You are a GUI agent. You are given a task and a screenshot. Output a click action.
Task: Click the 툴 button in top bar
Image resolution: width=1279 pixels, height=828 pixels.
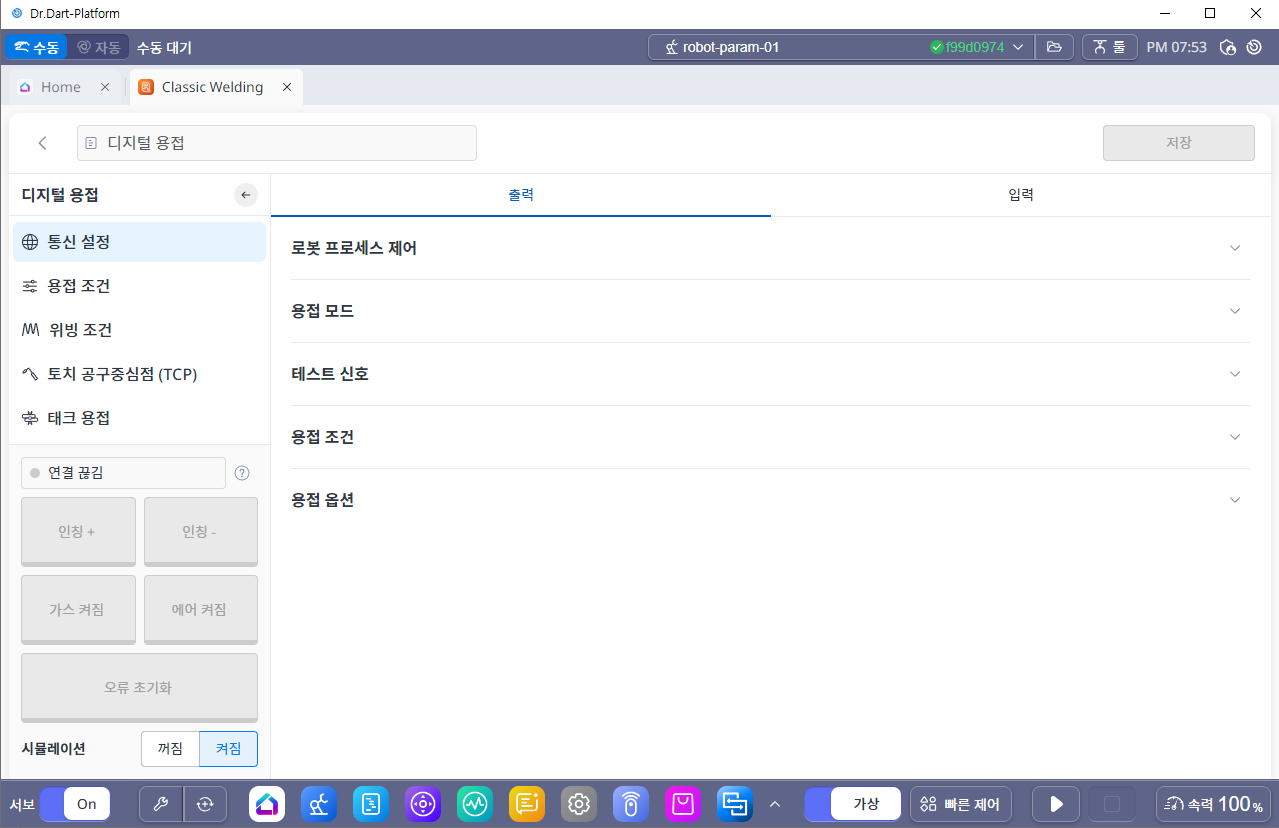(1109, 47)
